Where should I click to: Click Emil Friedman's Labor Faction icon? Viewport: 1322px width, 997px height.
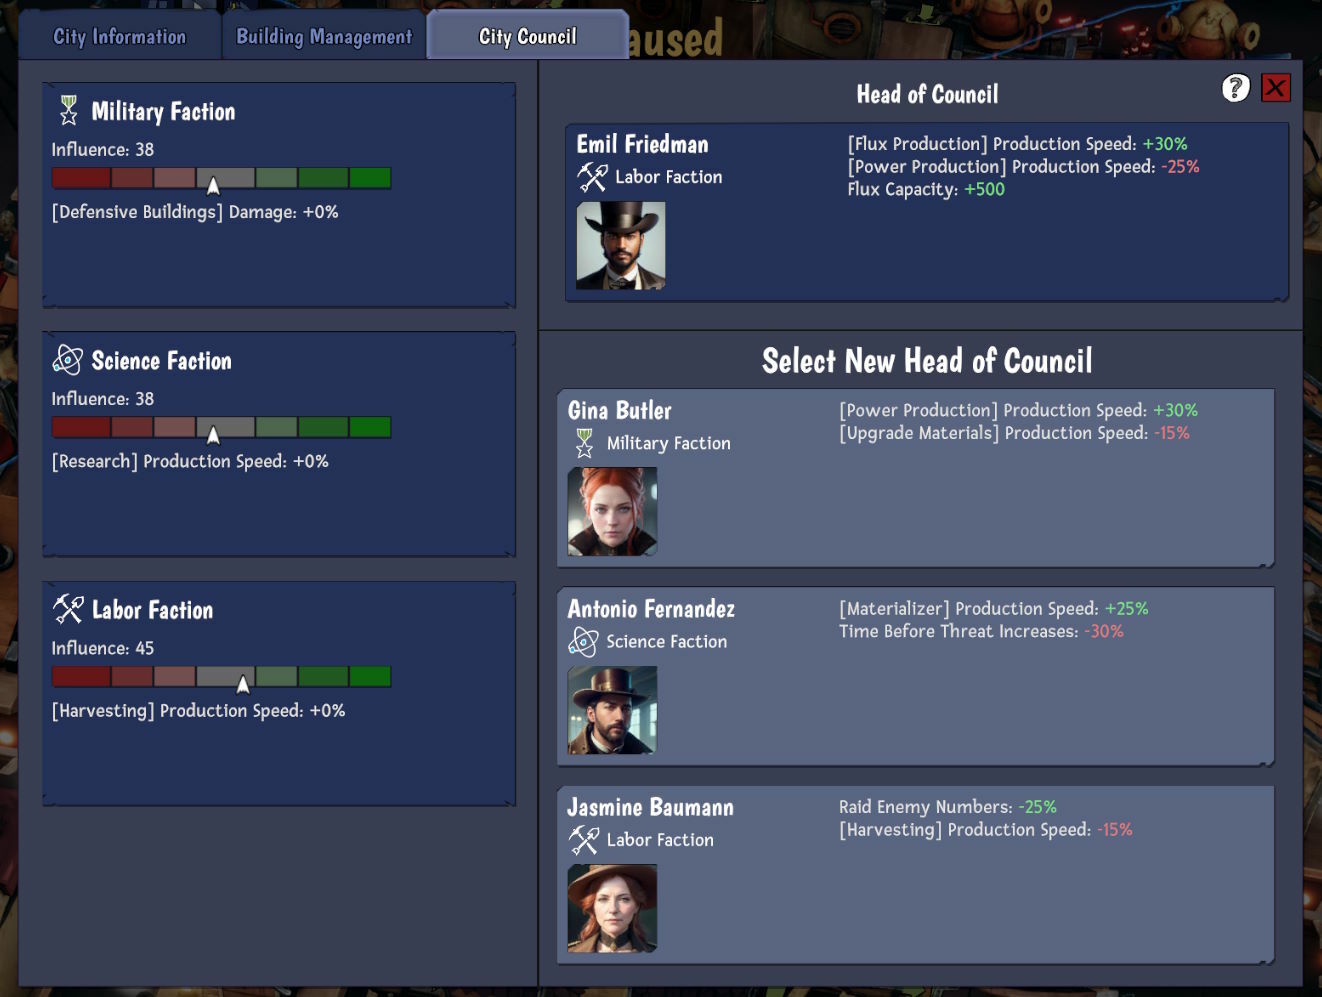click(x=593, y=177)
